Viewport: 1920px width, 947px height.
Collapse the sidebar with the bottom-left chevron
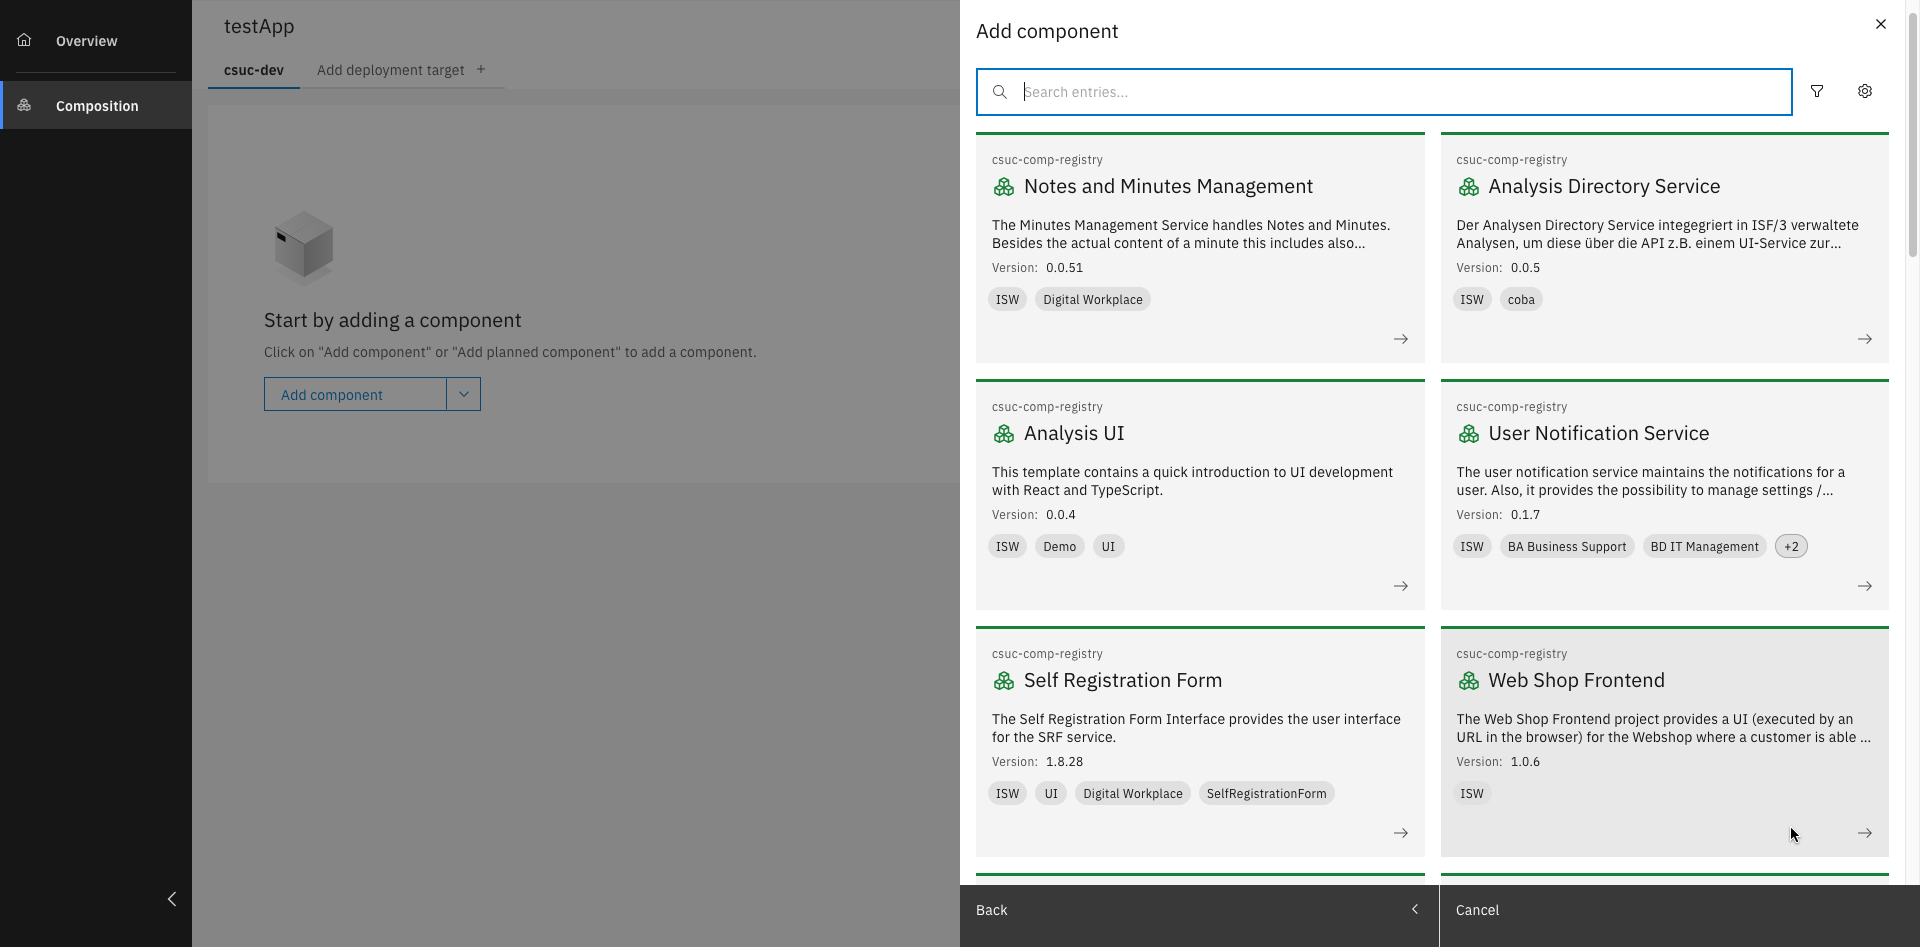pos(171,899)
